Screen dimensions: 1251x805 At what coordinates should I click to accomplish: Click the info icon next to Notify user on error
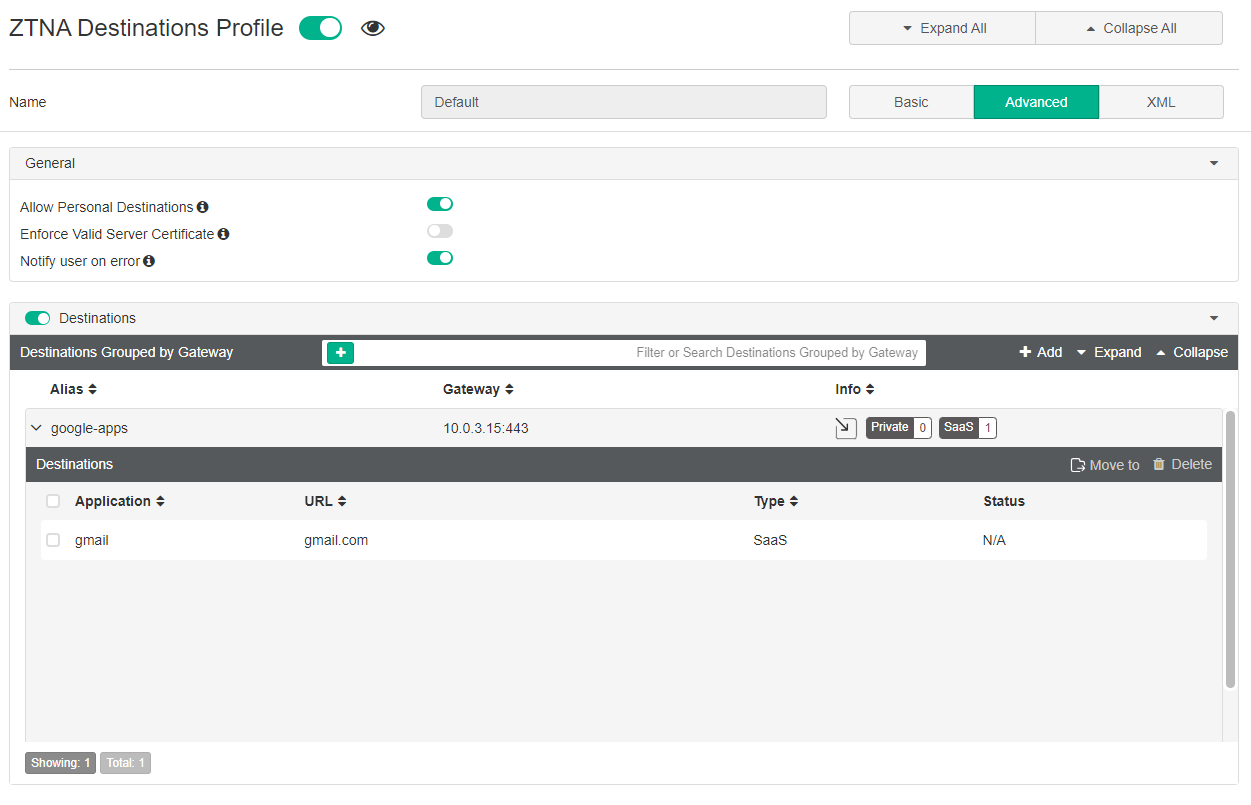coord(148,261)
